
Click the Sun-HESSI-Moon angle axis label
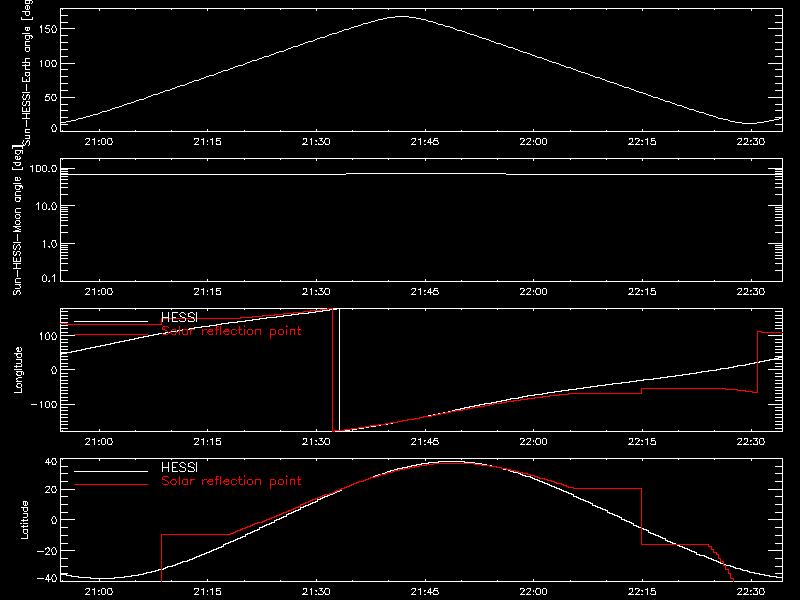point(17,220)
